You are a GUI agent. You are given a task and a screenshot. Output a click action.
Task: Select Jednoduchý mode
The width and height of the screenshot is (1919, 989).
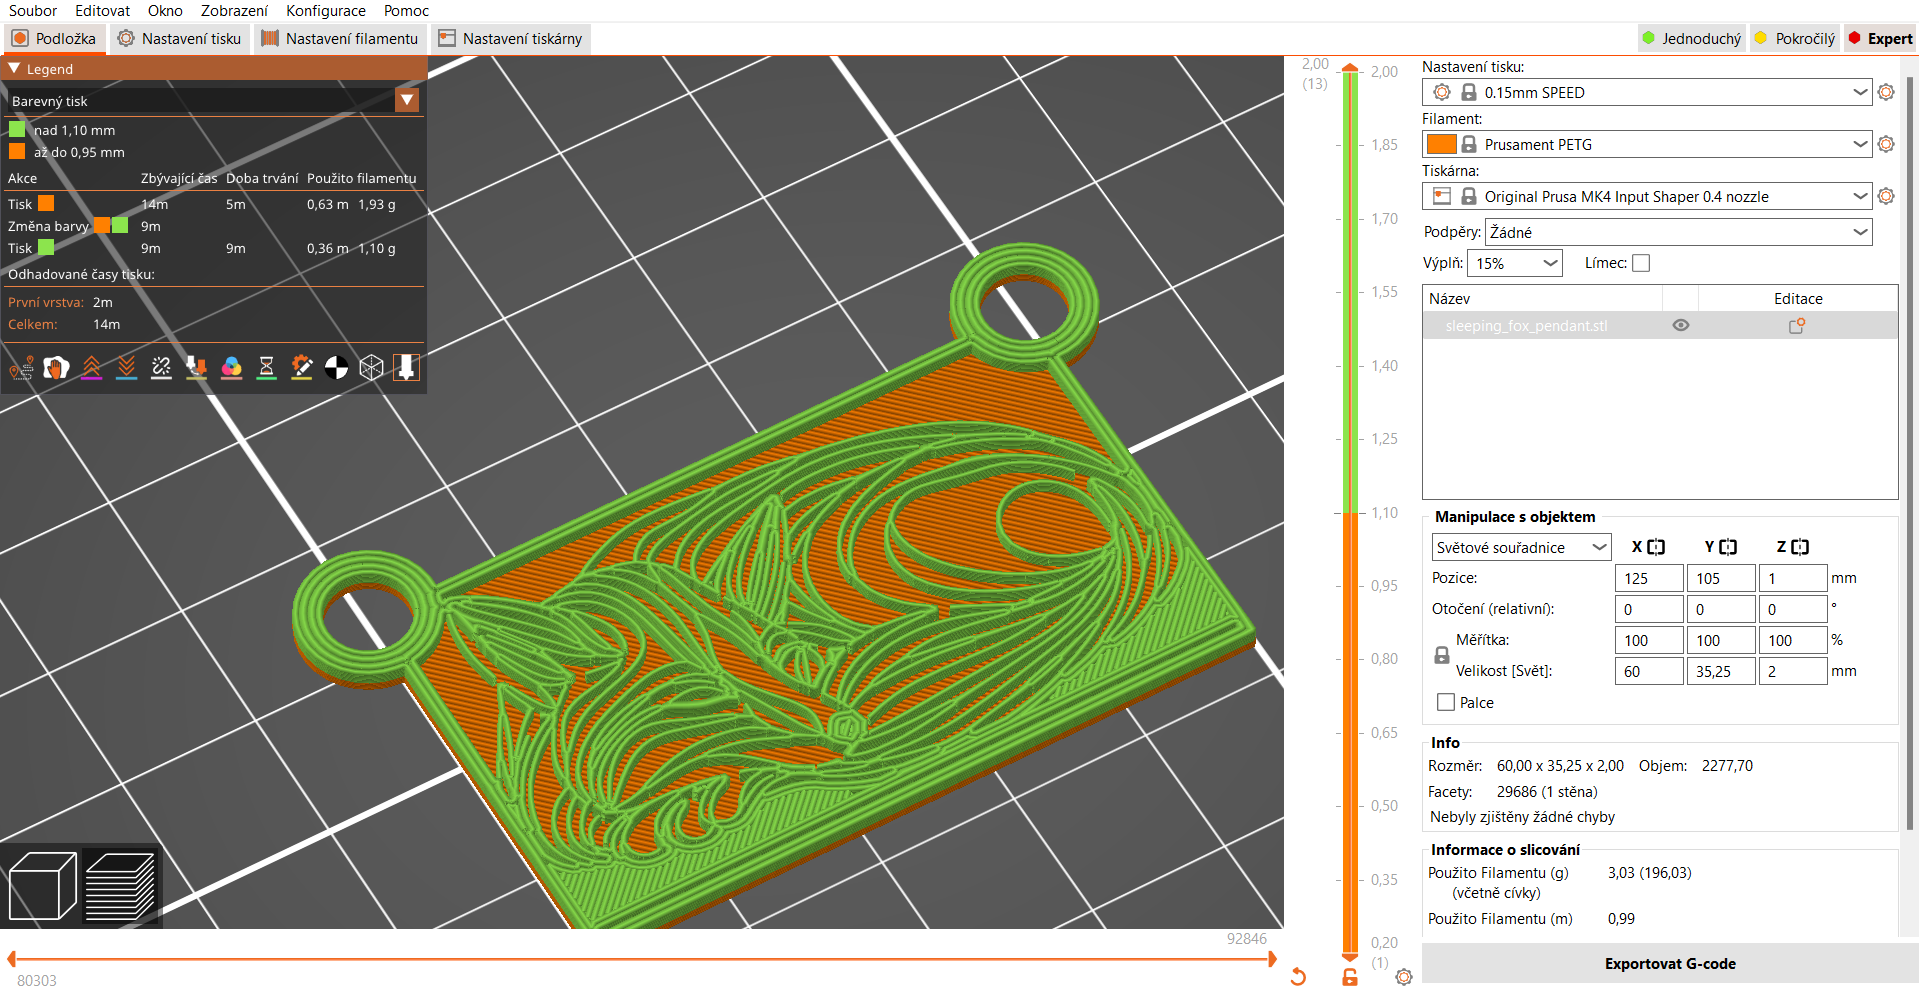pyautogui.click(x=1691, y=38)
